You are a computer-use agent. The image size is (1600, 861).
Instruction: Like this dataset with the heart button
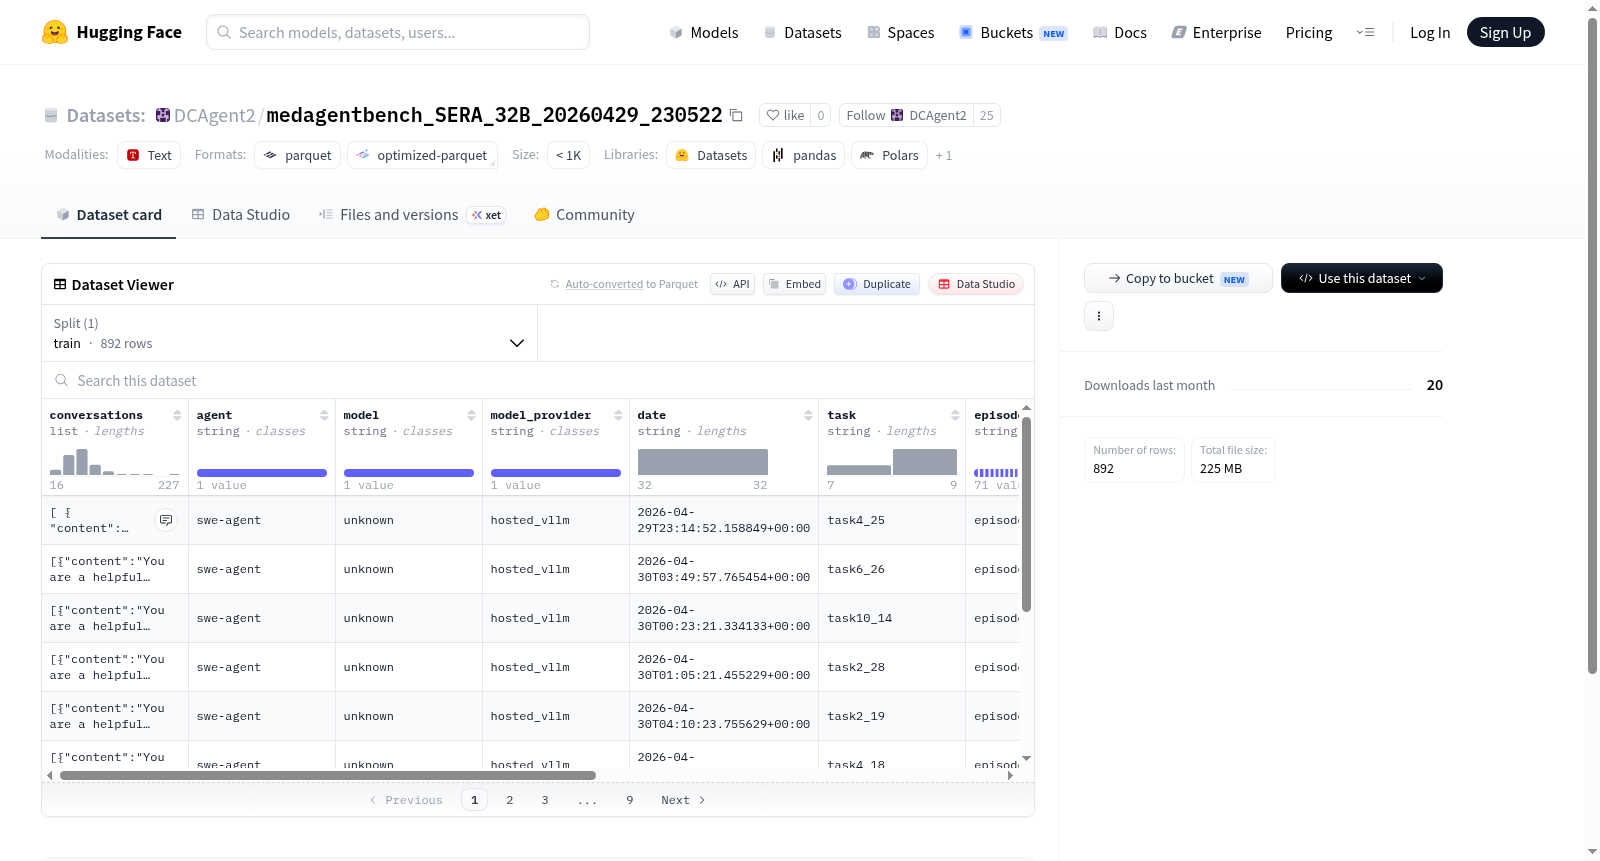[x=785, y=115]
